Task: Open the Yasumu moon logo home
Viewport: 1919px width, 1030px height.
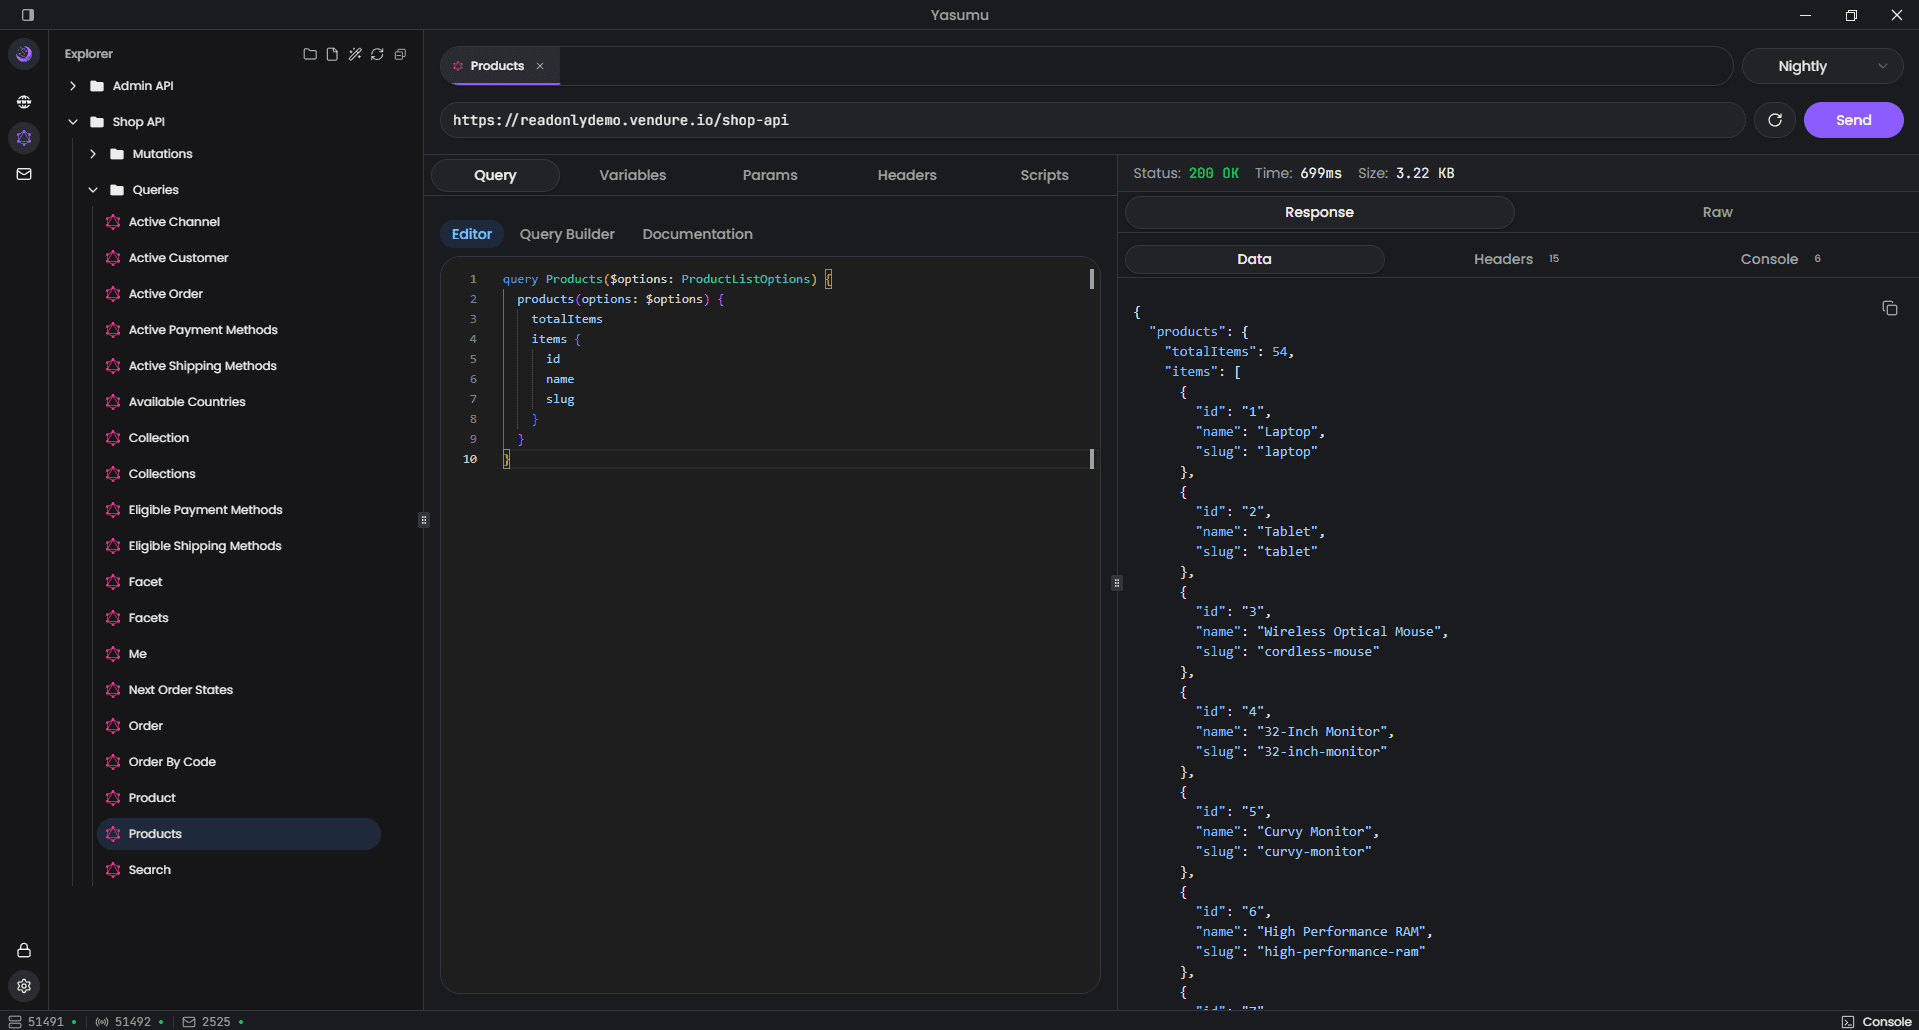Action: (24, 54)
